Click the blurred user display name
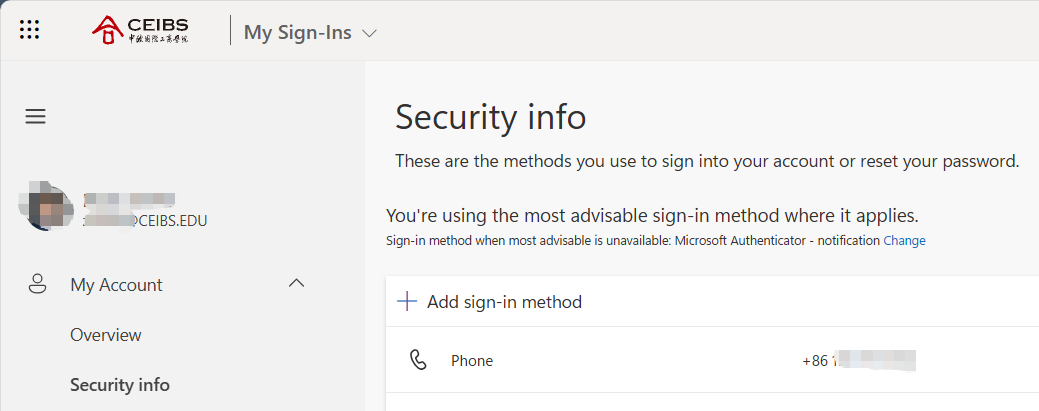This screenshot has width=1039, height=411. (x=130, y=198)
